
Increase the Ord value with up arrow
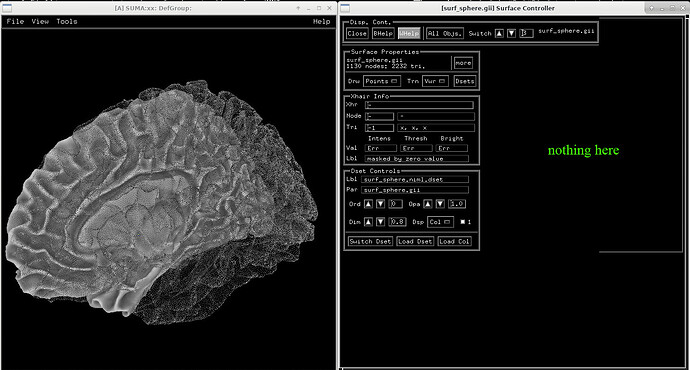pyautogui.click(x=368, y=204)
